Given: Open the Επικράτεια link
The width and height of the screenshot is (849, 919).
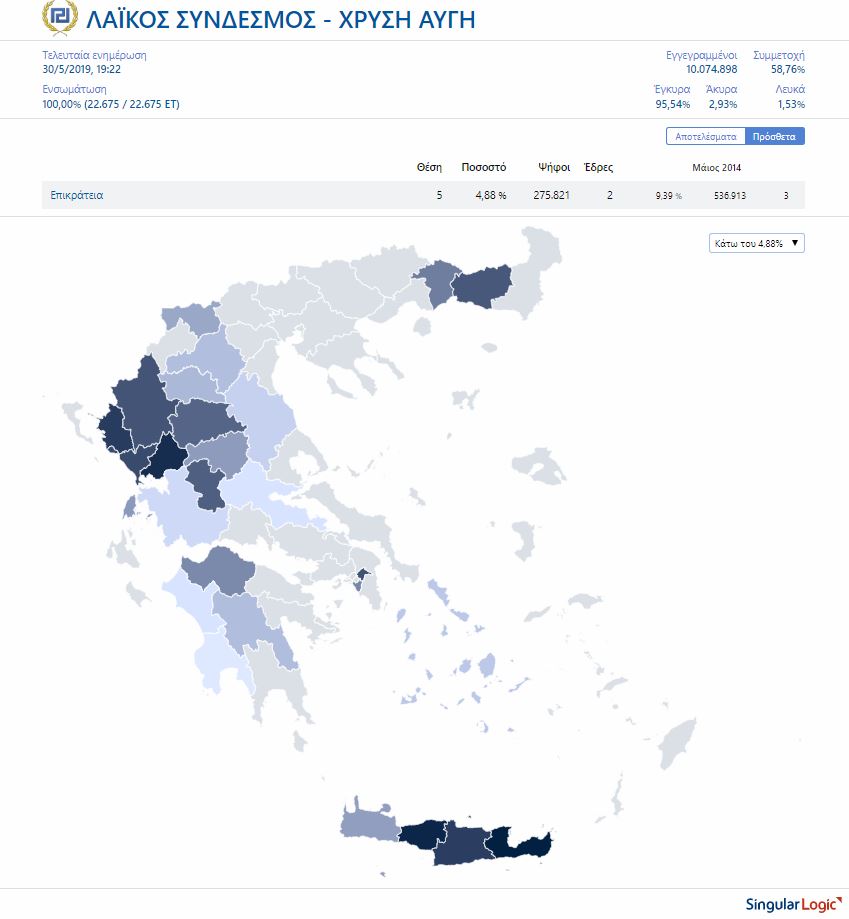Looking at the screenshot, I should [x=77, y=196].
